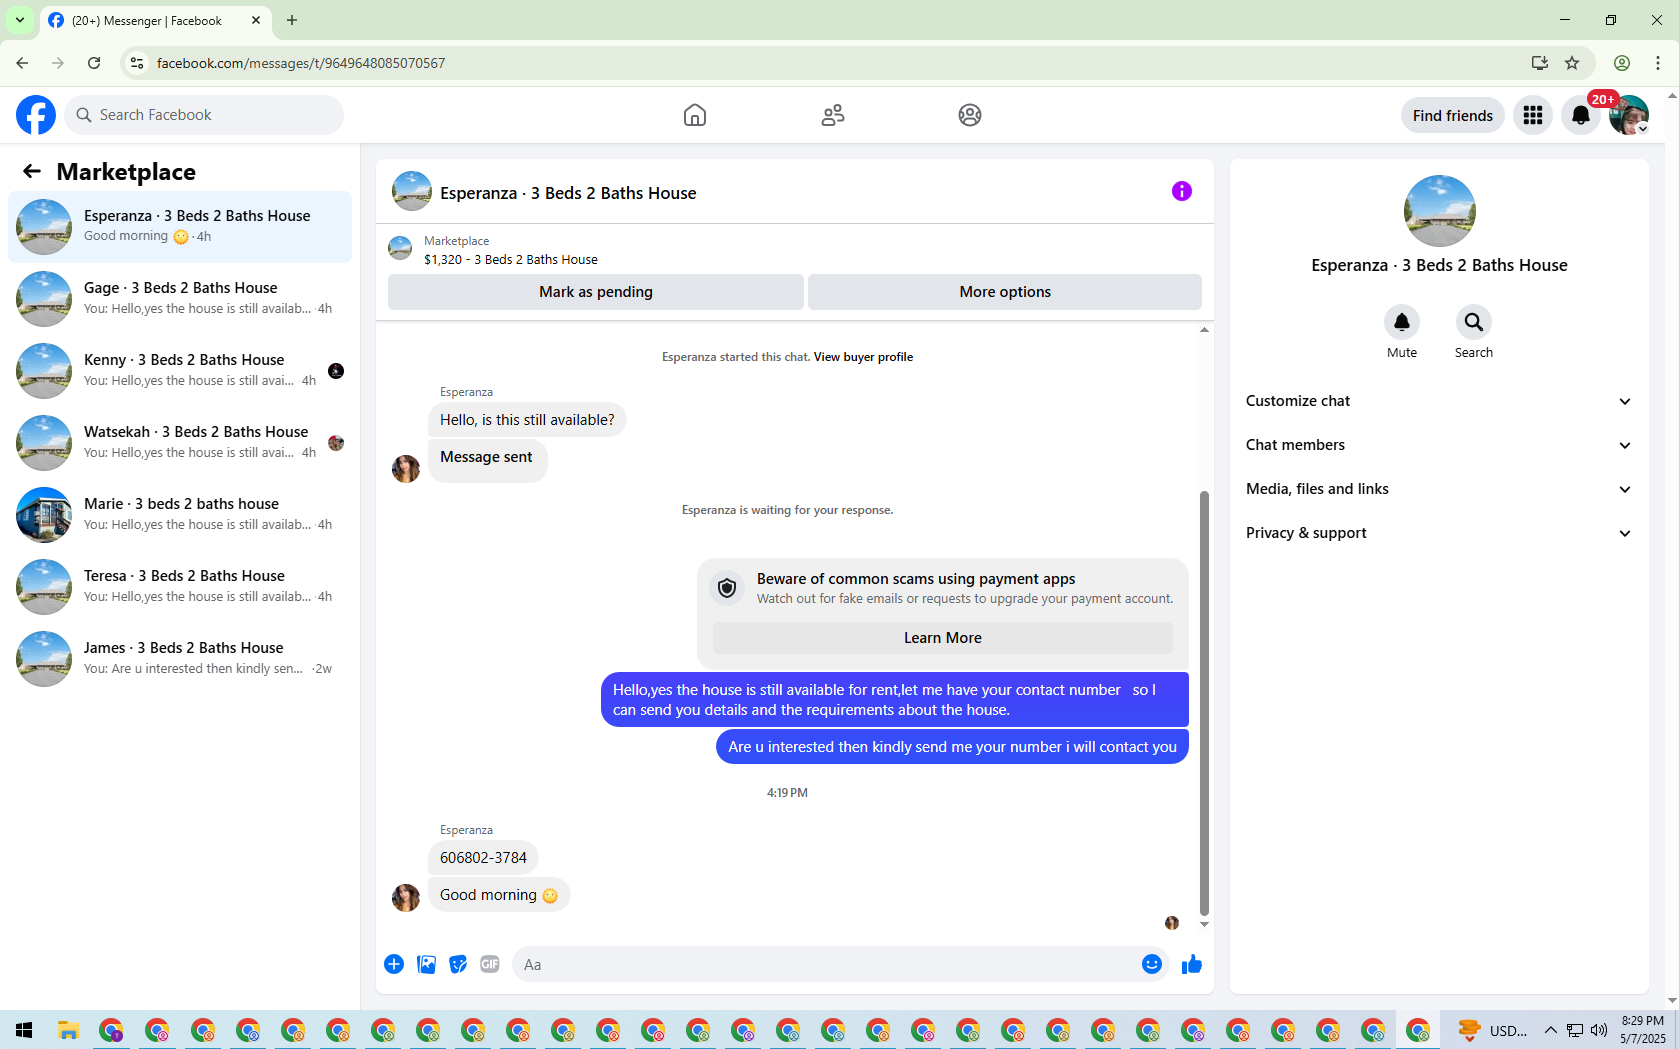Click the taskbar clock showing 8:29 PM

tap(1642, 1030)
